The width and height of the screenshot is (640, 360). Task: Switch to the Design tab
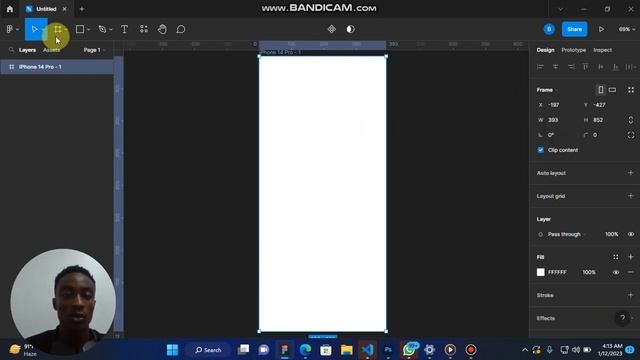(545, 50)
